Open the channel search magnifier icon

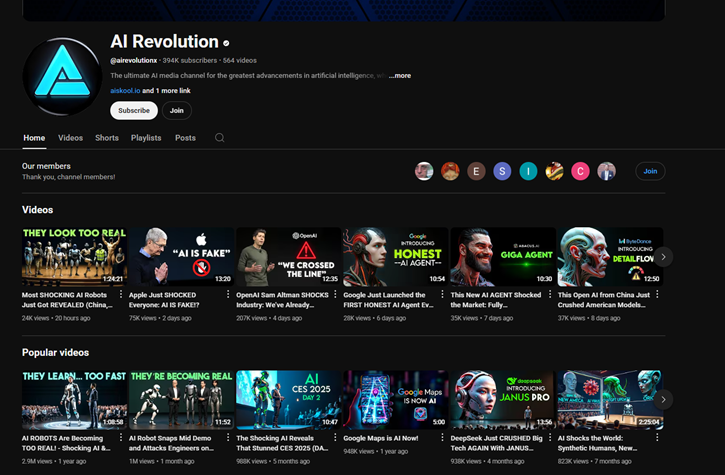tap(220, 138)
